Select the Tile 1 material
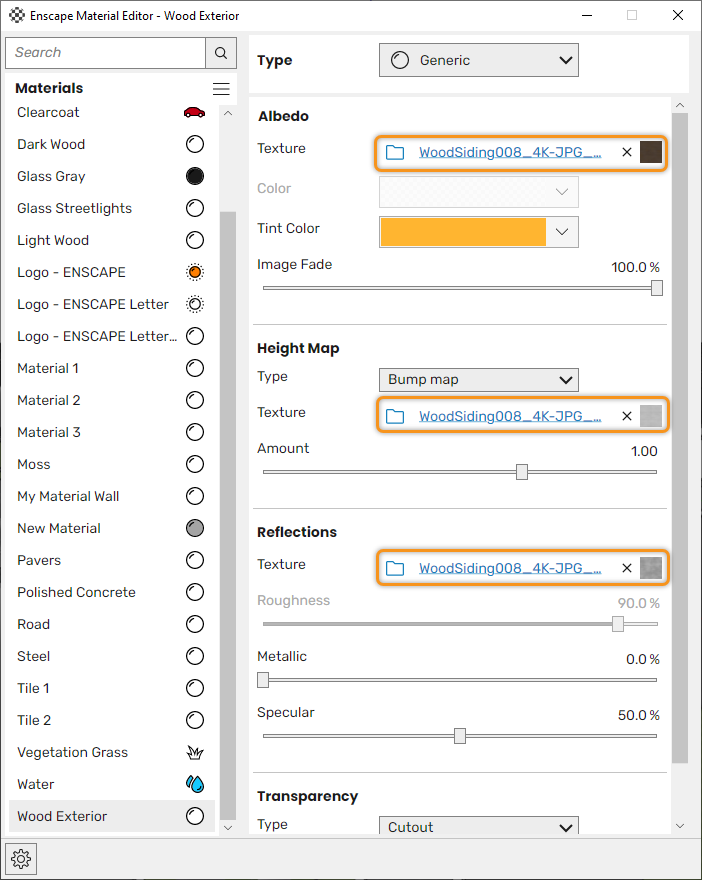The image size is (702, 880). pos(112,688)
